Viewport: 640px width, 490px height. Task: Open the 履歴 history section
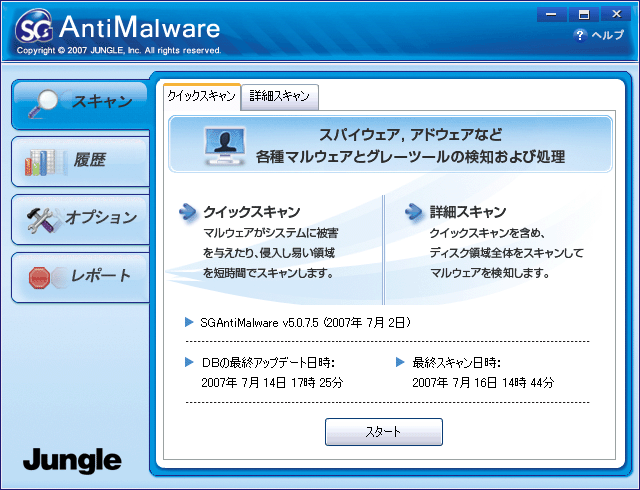pyautogui.click(x=81, y=162)
